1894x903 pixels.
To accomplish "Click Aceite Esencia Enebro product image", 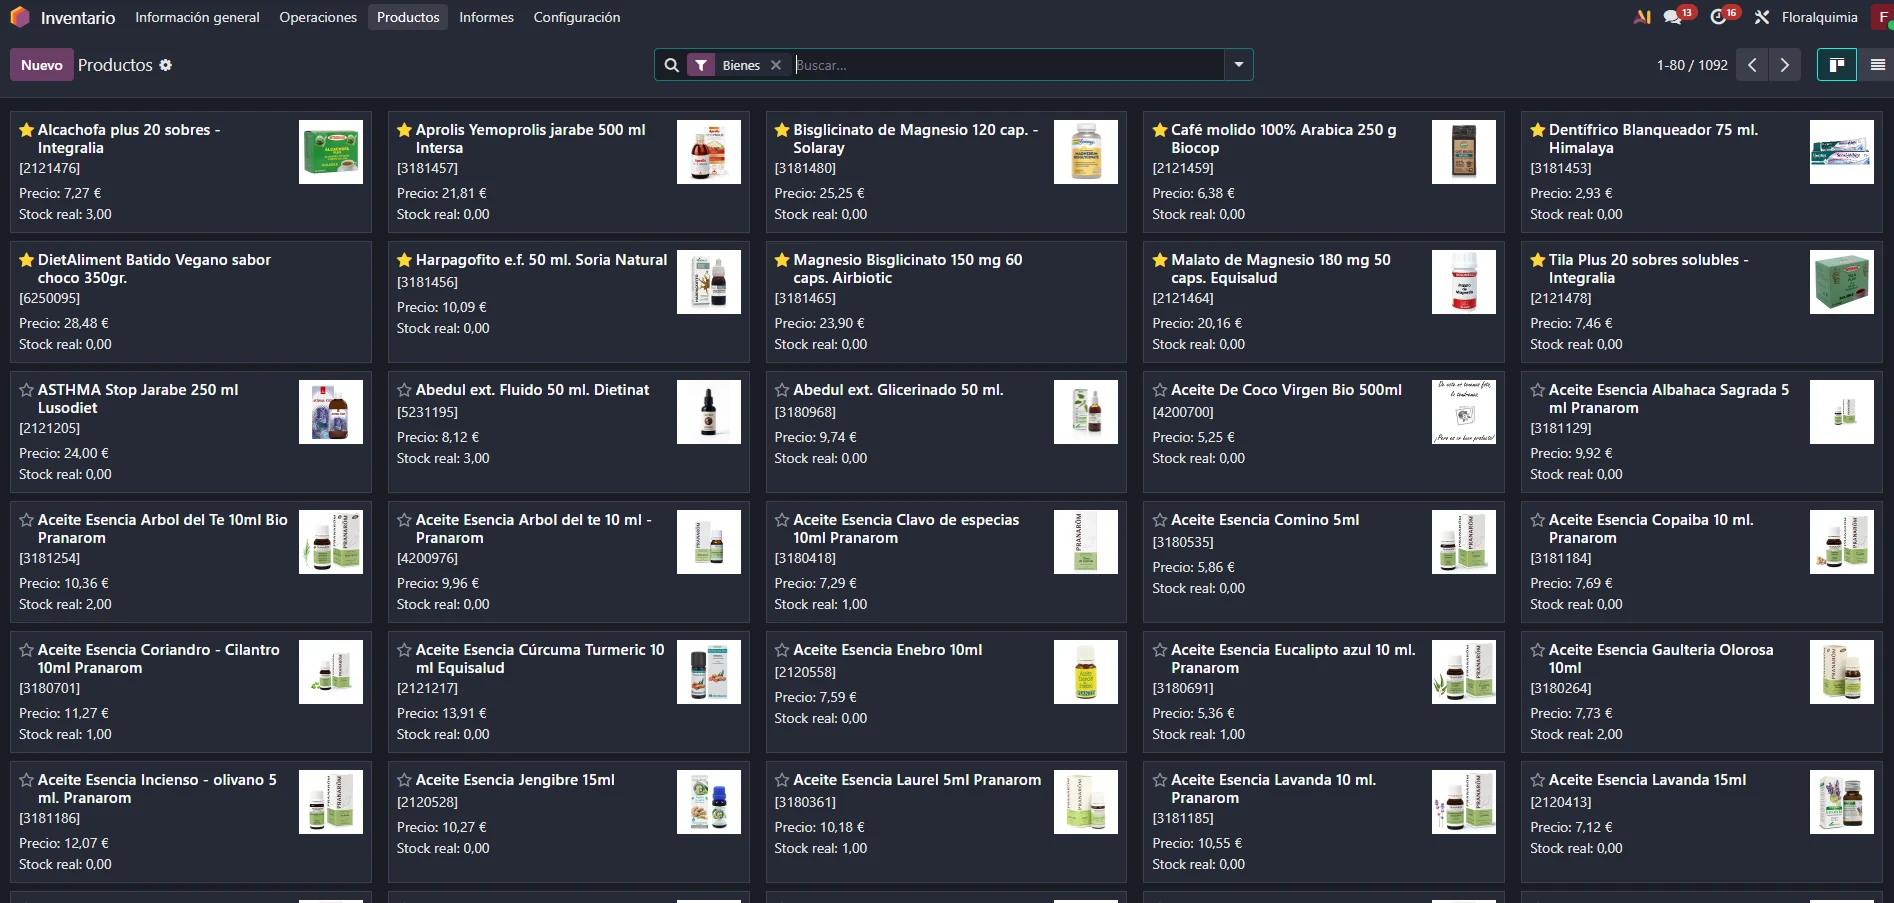I will [1086, 672].
